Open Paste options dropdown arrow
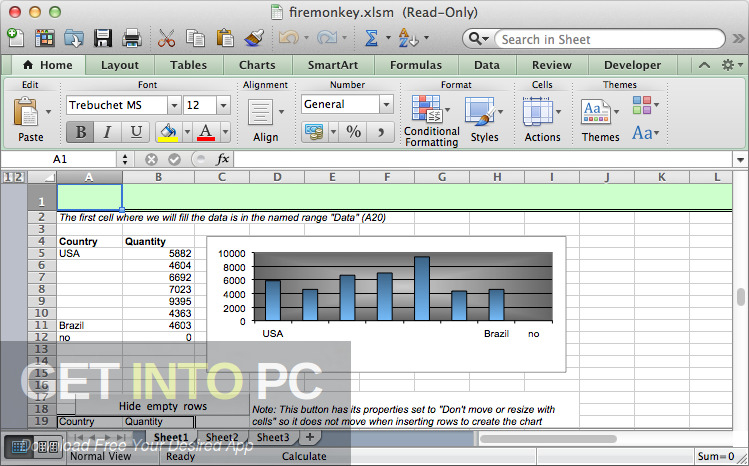The image size is (749, 466). (48, 112)
